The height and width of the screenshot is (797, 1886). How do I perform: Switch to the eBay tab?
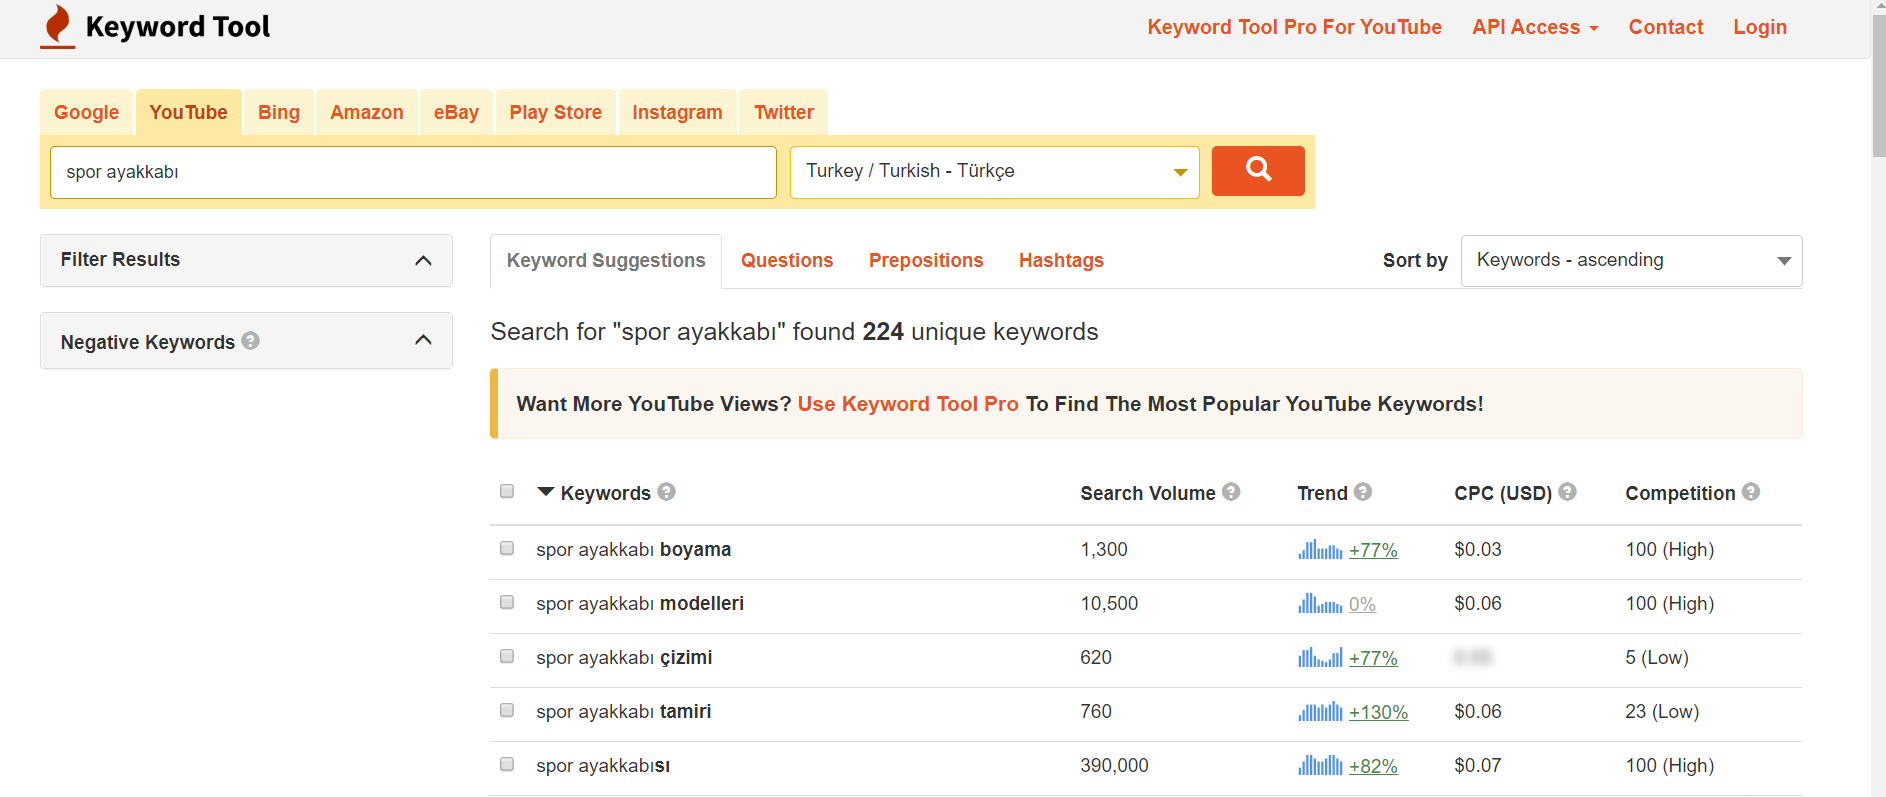click(x=456, y=112)
